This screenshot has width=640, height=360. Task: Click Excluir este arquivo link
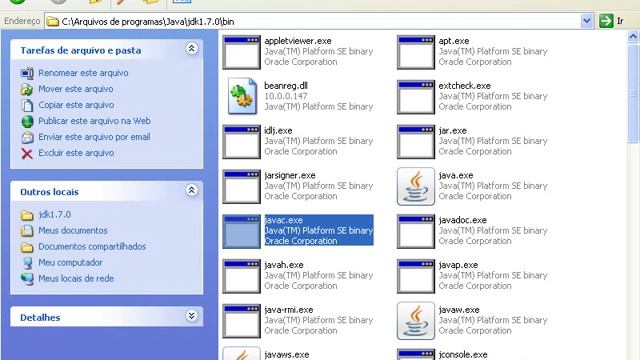[x=76, y=153]
